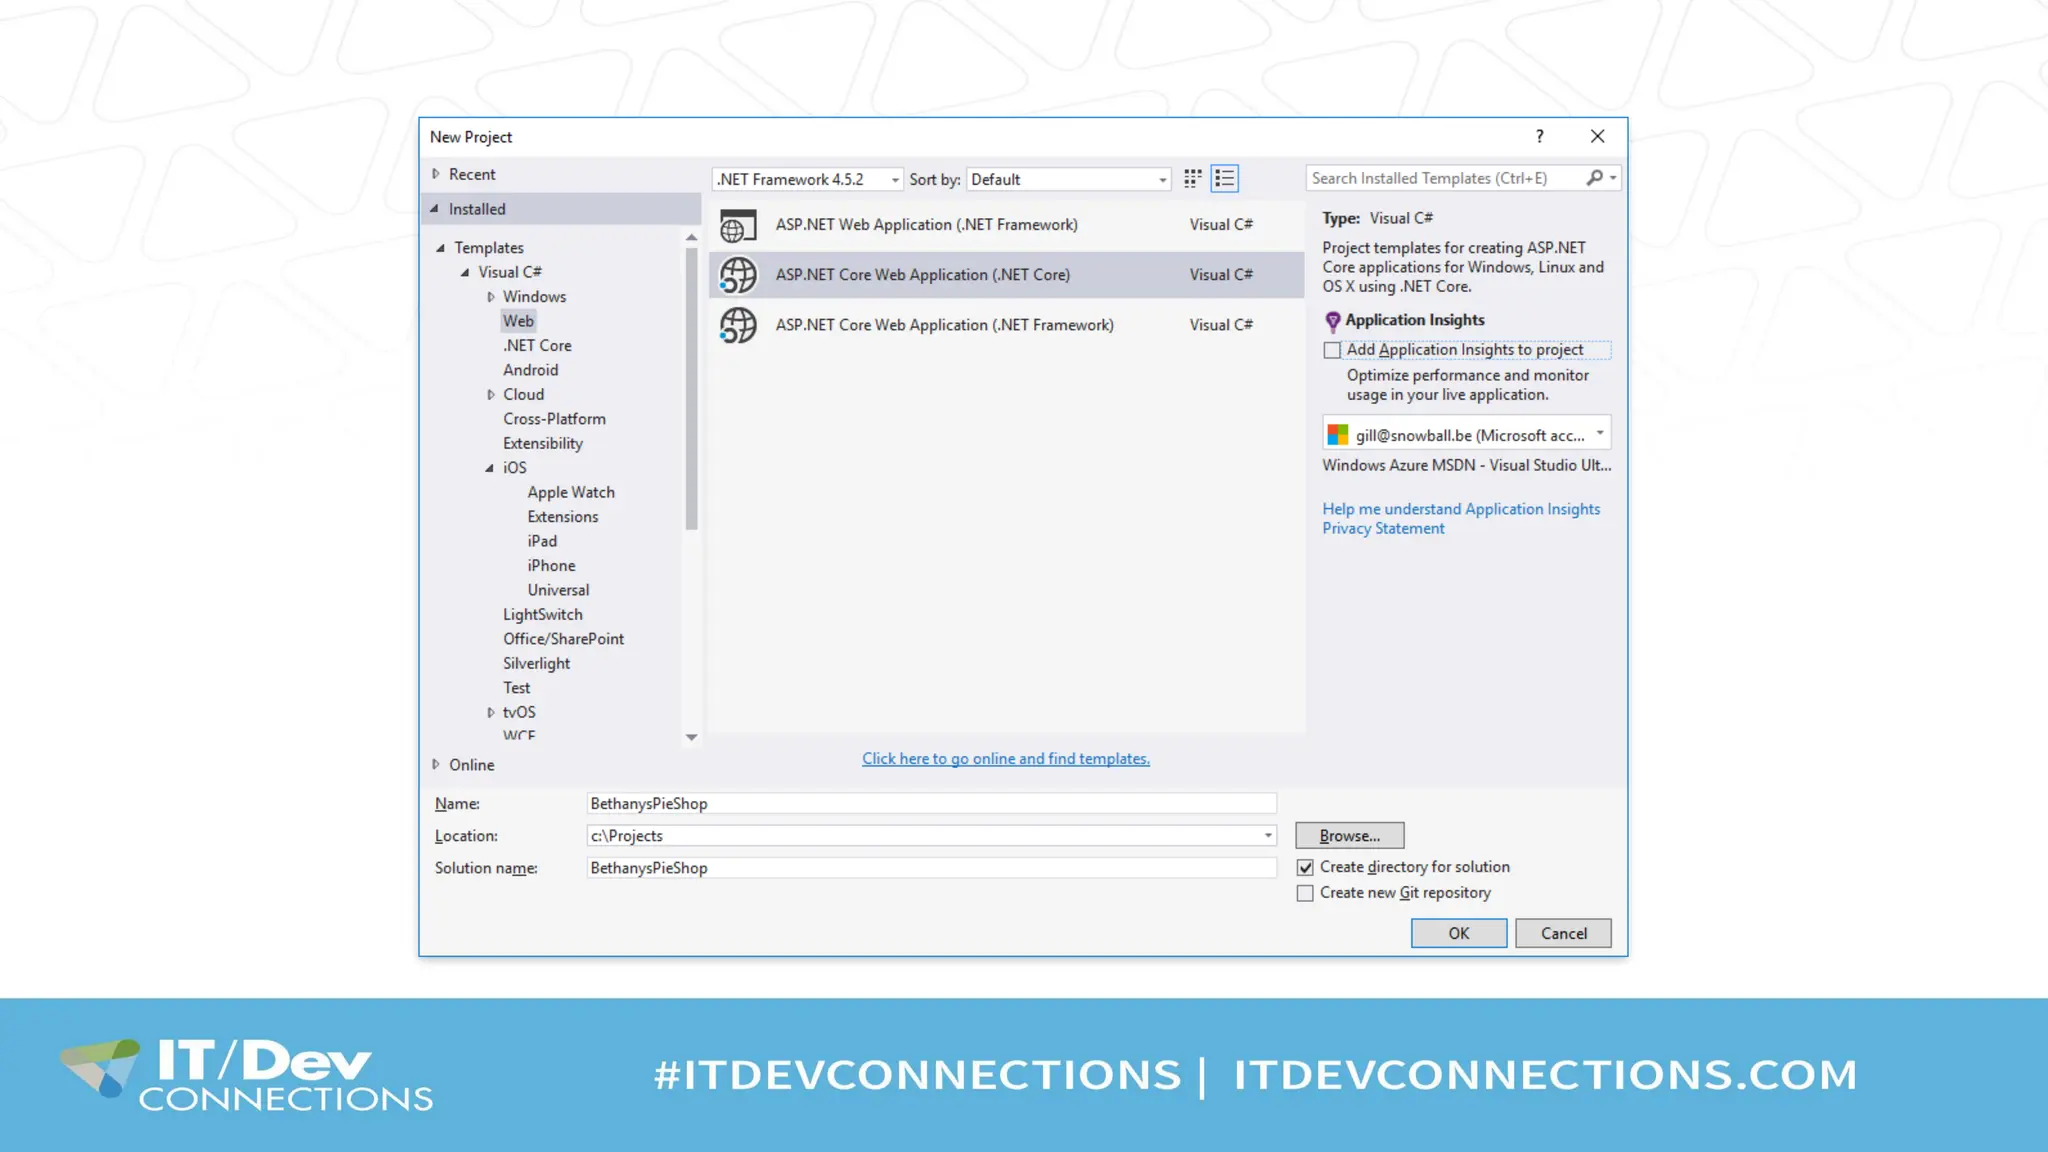Image resolution: width=2048 pixels, height=1152 pixels.
Task: Uncheck Create directory for solution
Action: [1305, 867]
